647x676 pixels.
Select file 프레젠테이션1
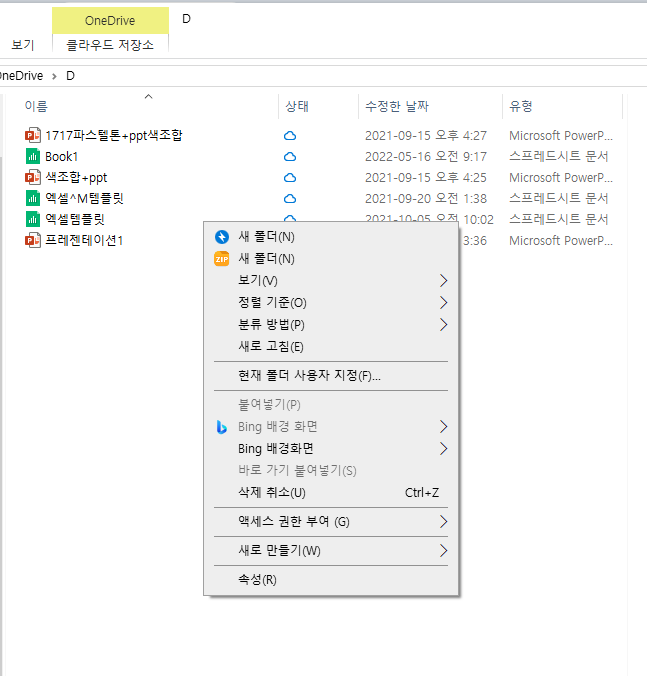pyautogui.click(x=84, y=240)
